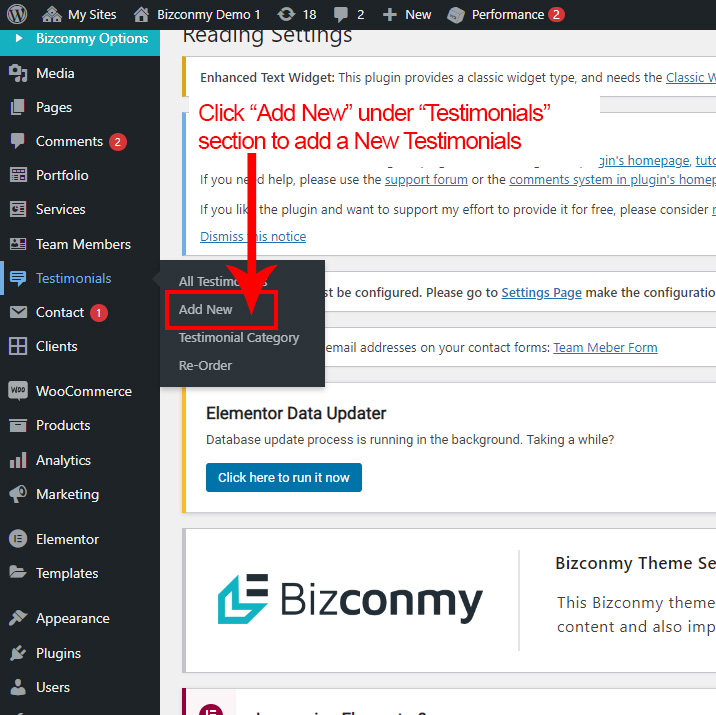Click the Plugins icon in the sidebar
The width and height of the screenshot is (716, 715).
click(x=17, y=653)
